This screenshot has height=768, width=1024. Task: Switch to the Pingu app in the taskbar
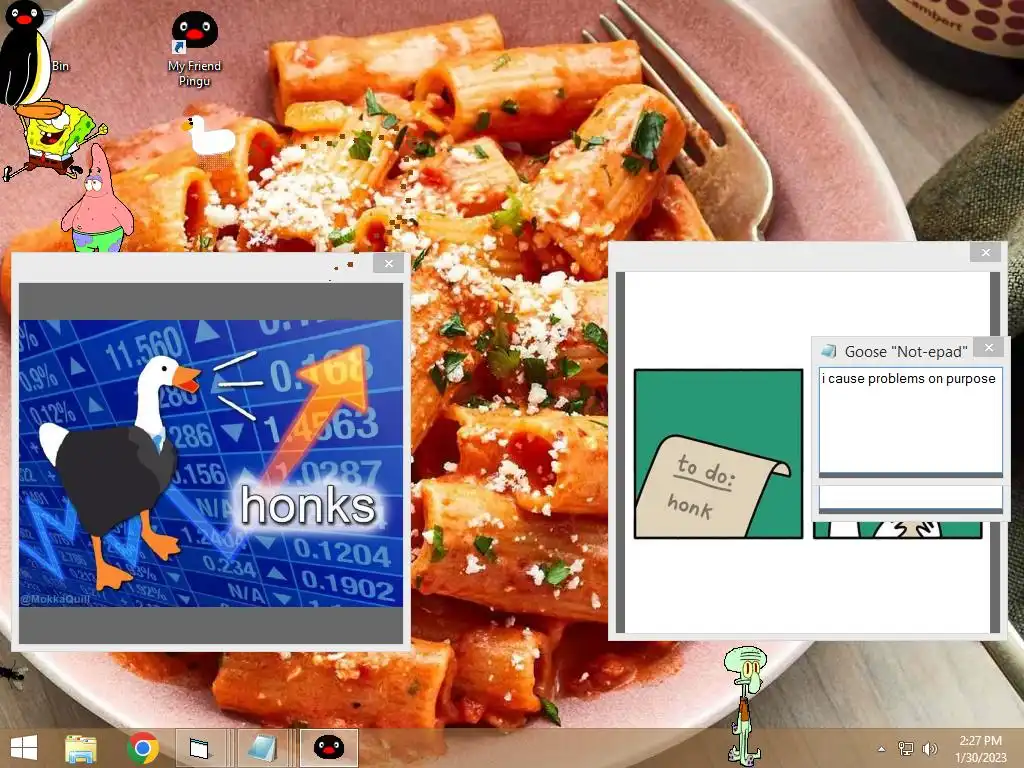(328, 748)
